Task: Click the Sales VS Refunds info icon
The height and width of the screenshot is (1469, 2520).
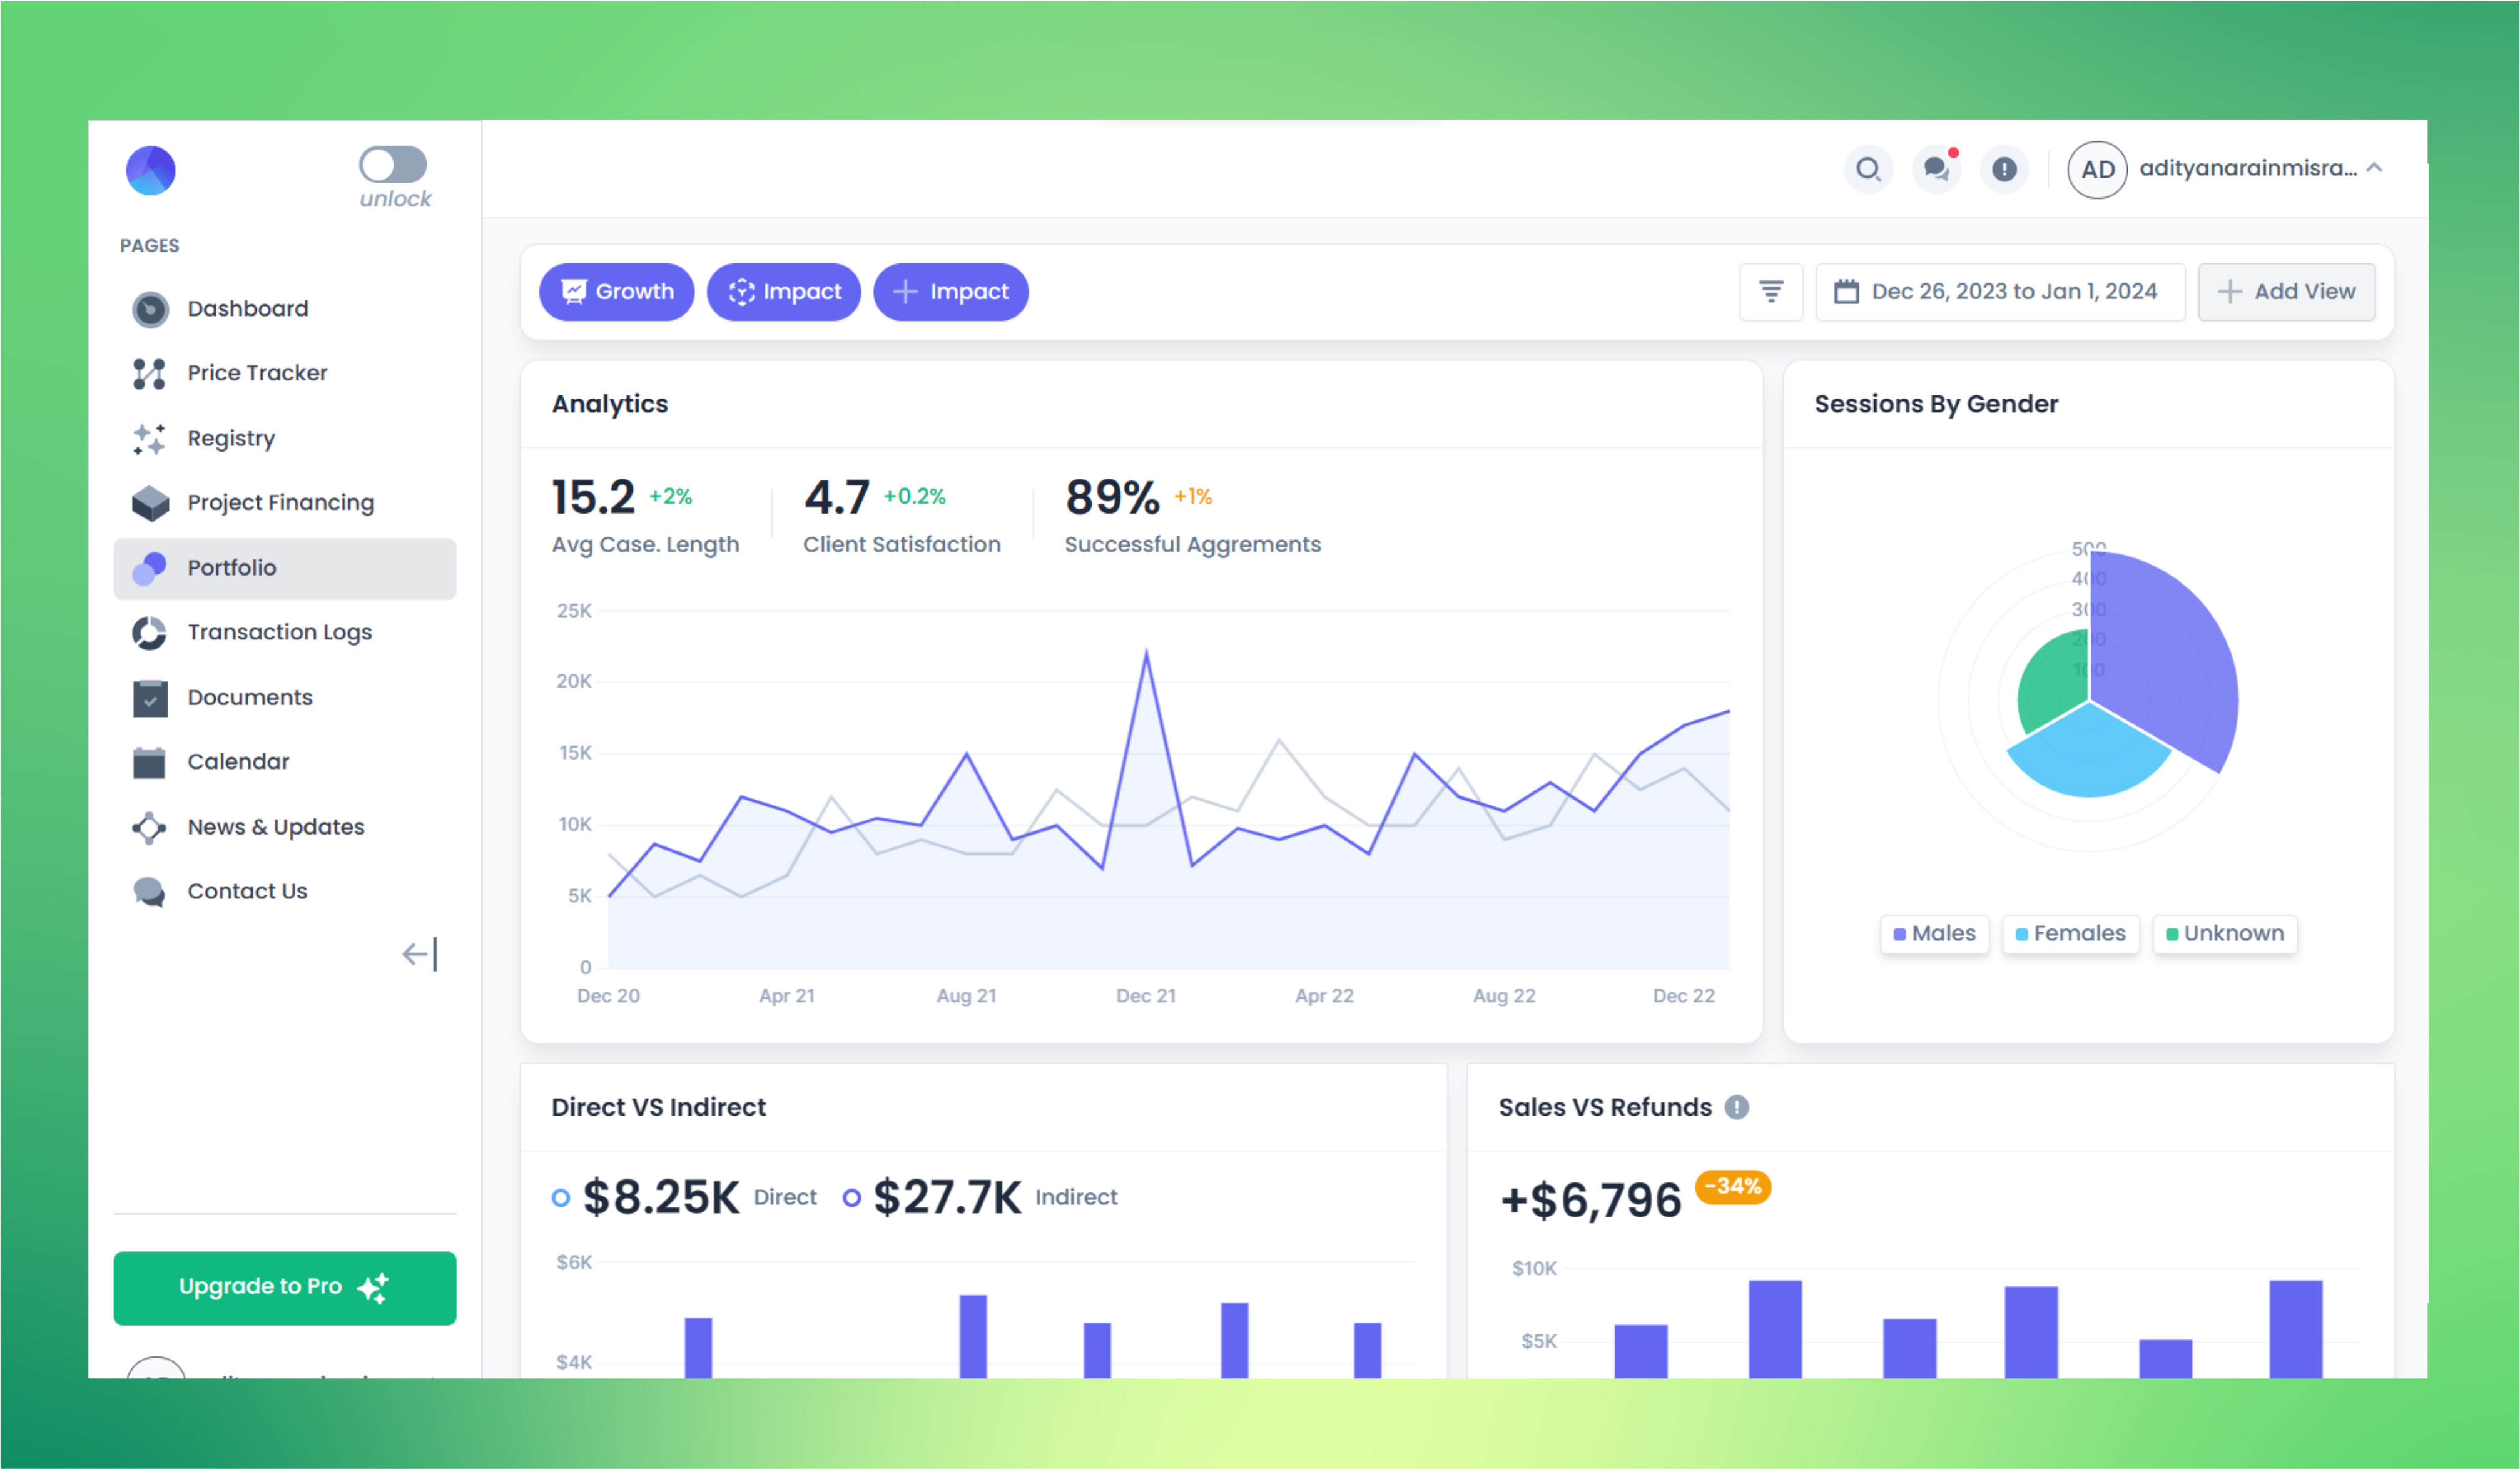Action: [1737, 1107]
